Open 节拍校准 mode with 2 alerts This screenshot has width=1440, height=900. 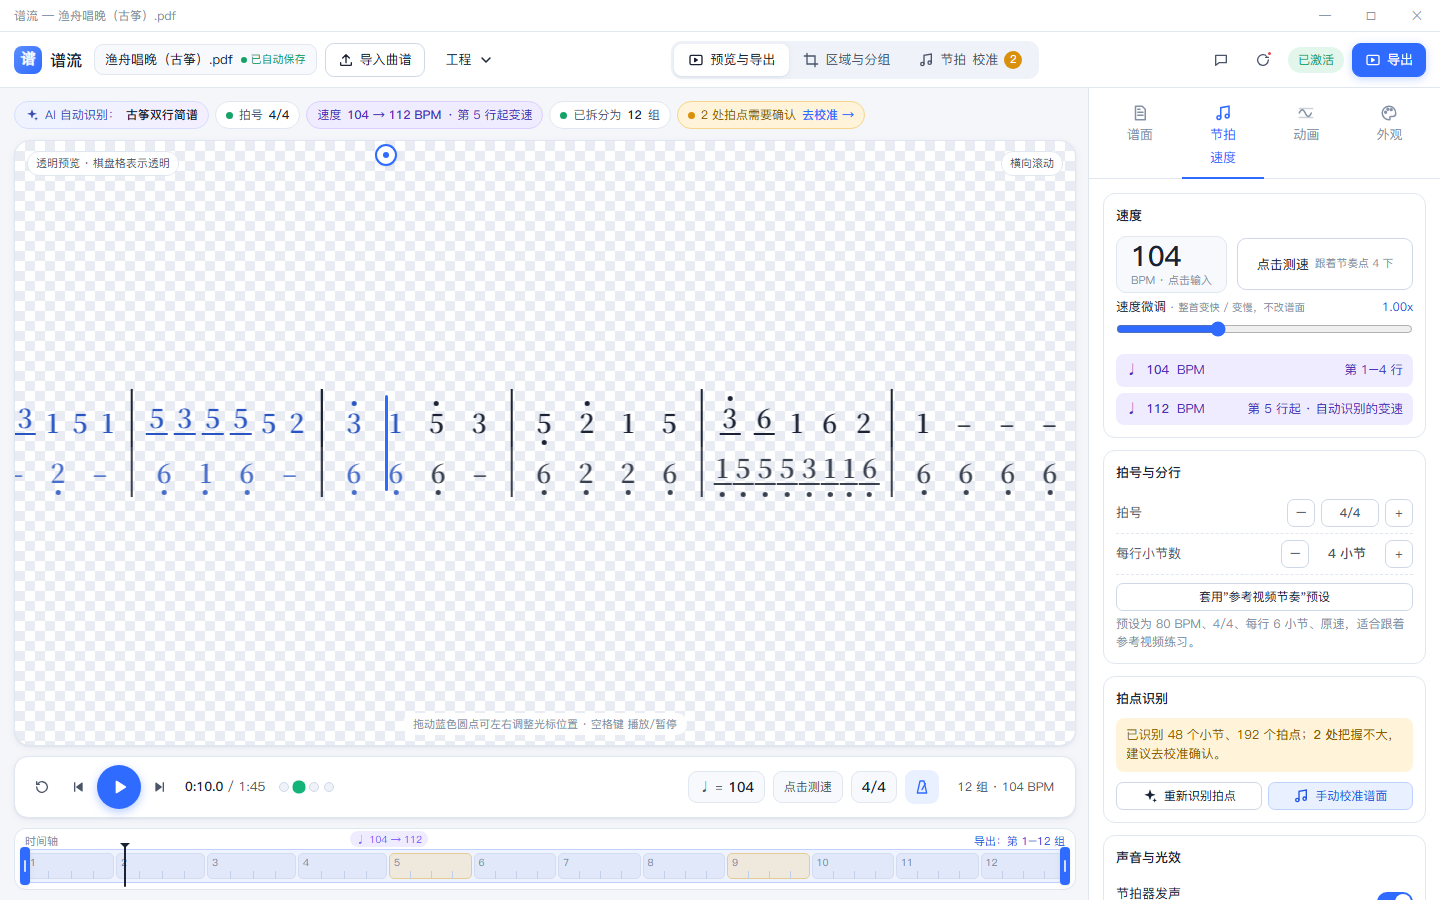click(970, 60)
